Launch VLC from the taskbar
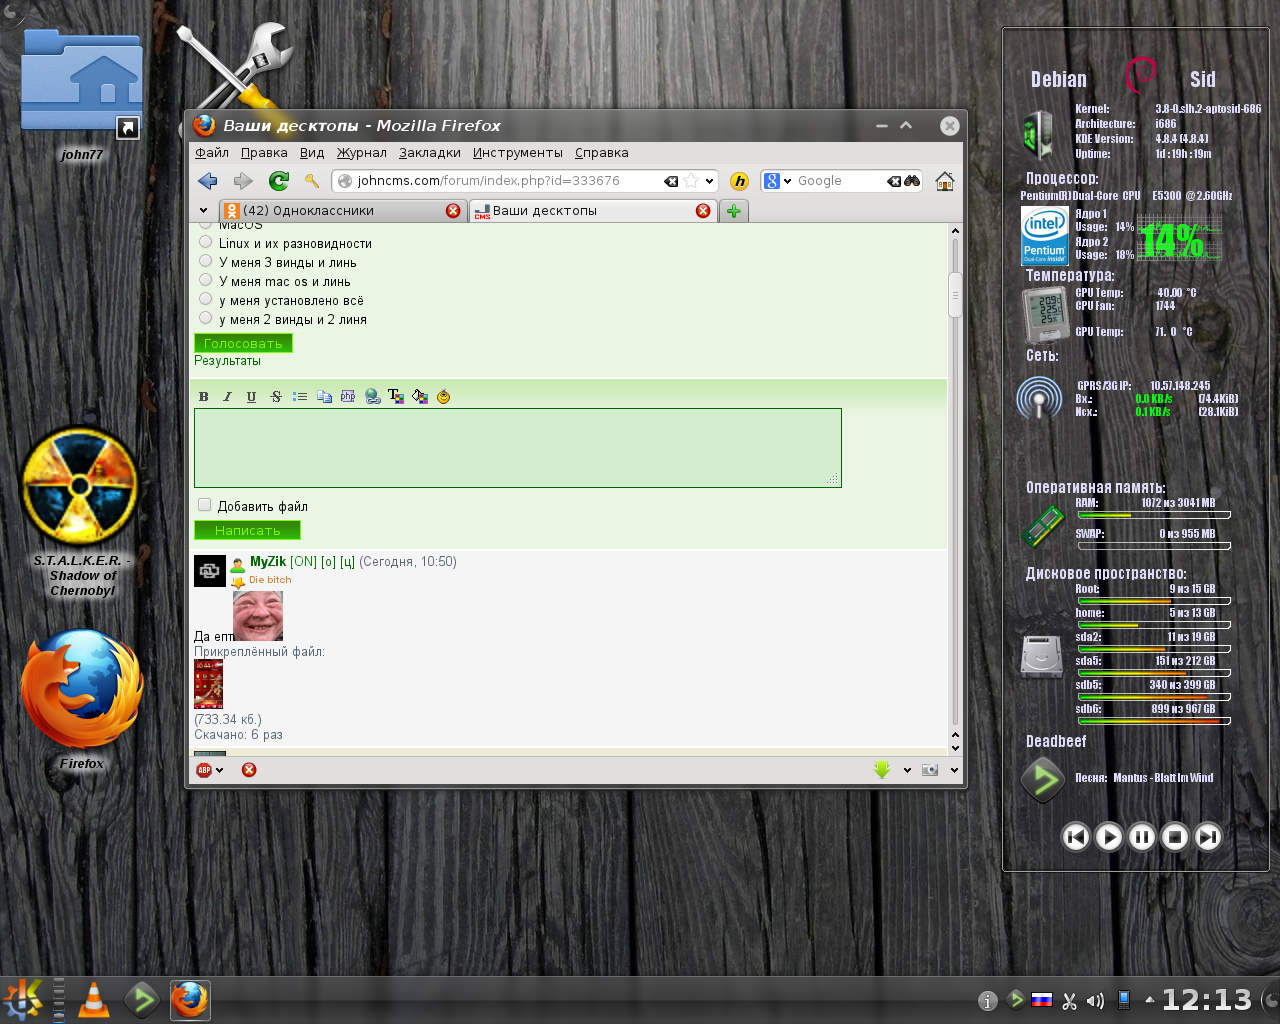Viewport: 1280px width, 1024px height. coord(94,1000)
